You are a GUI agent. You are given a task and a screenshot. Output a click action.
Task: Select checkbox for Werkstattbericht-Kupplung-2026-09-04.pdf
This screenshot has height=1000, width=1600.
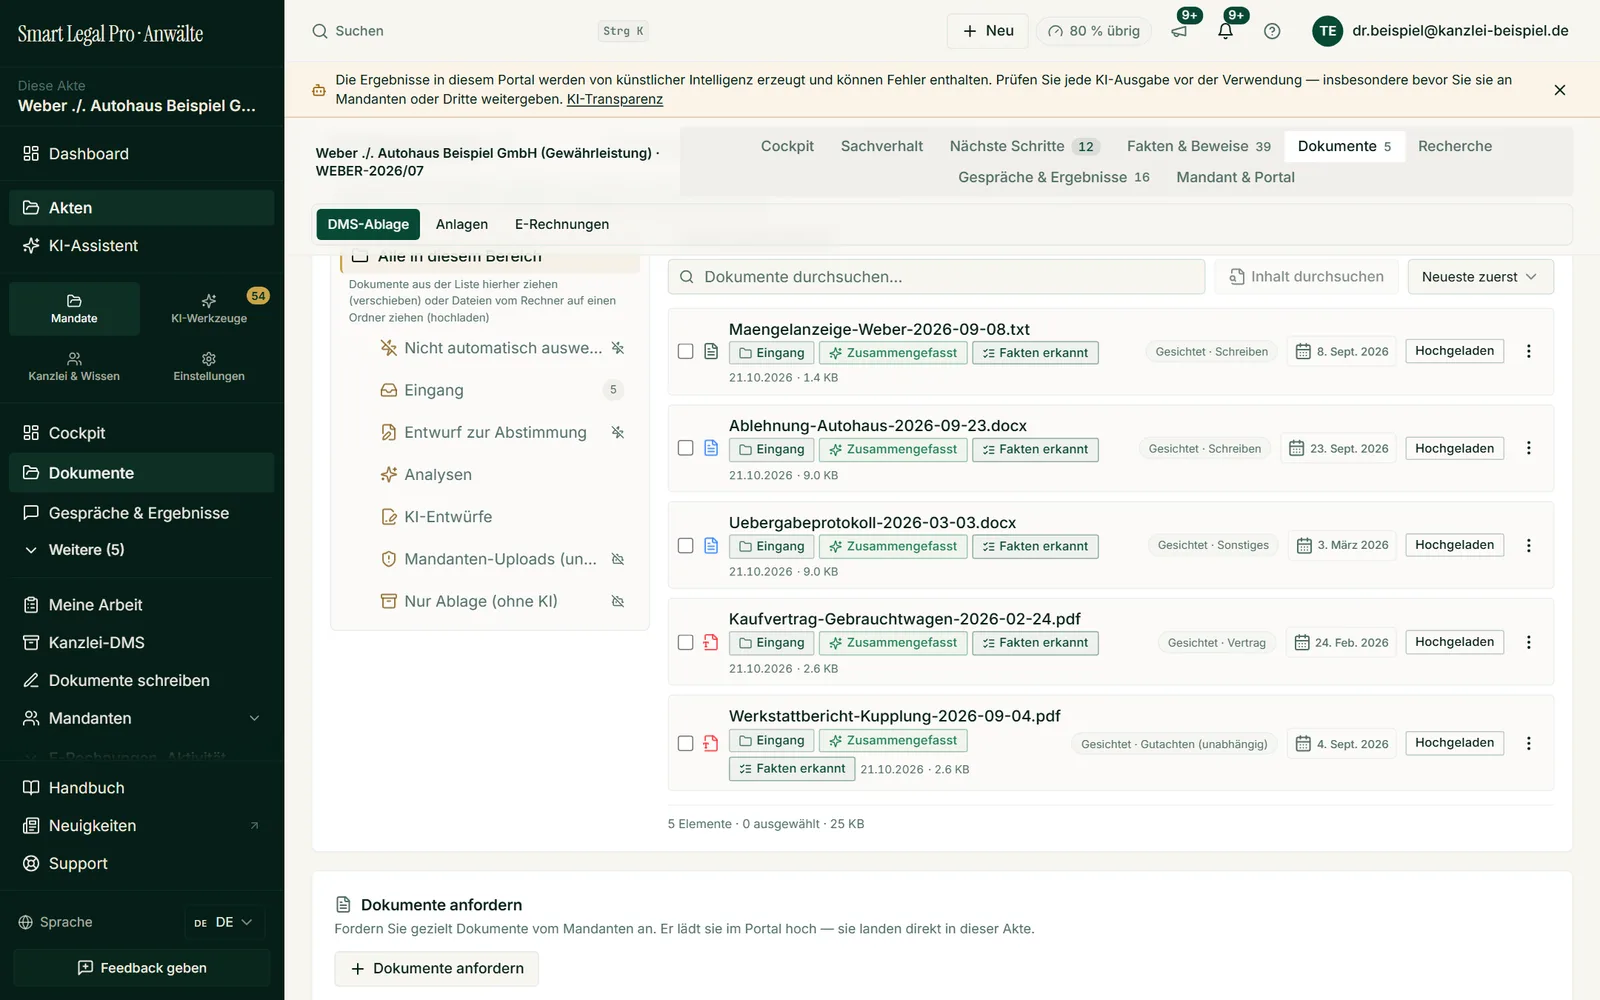[x=685, y=743]
